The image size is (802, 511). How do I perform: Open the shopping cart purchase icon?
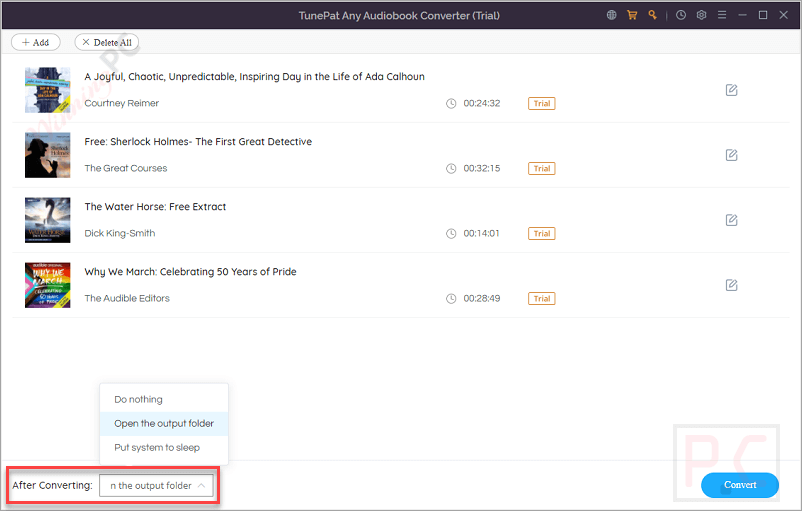(x=632, y=15)
